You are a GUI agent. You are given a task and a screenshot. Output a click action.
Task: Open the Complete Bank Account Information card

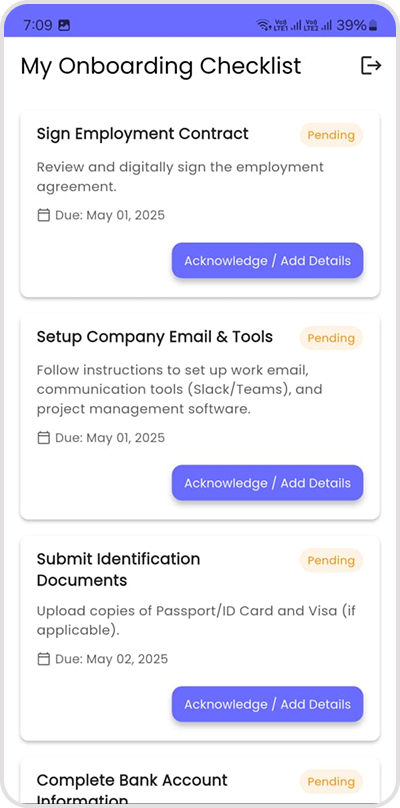(x=200, y=782)
